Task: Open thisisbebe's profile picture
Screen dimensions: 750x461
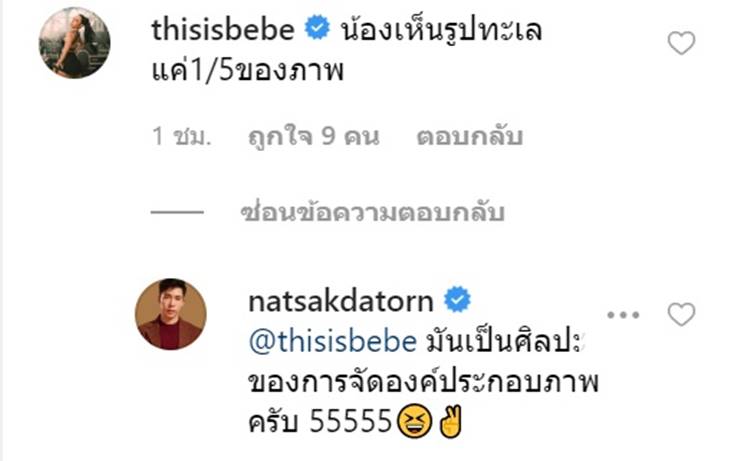Action: coord(74,43)
